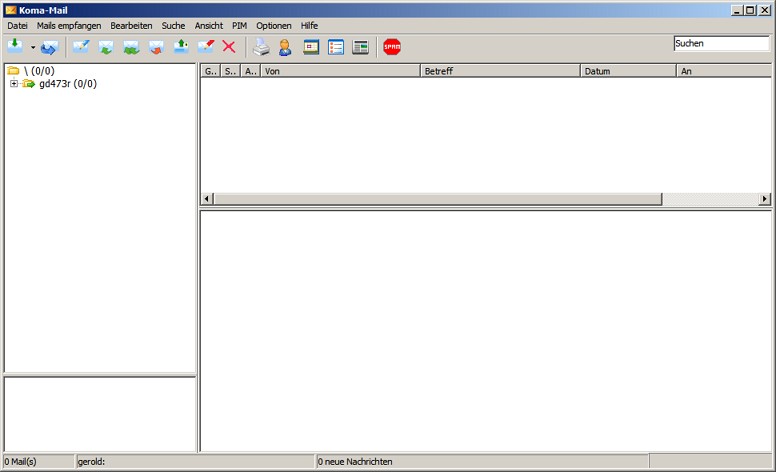Open the Optionen menu

pos(274,26)
